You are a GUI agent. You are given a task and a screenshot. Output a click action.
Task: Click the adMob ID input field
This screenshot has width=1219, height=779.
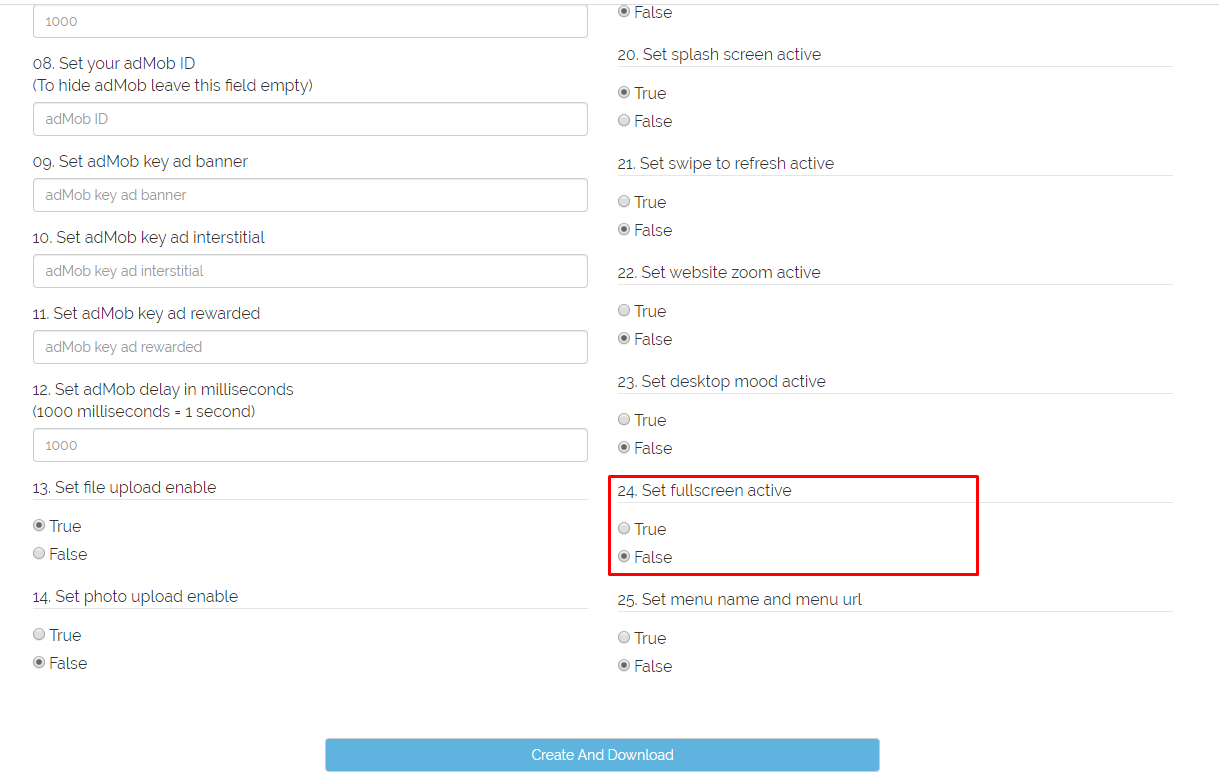coord(310,119)
